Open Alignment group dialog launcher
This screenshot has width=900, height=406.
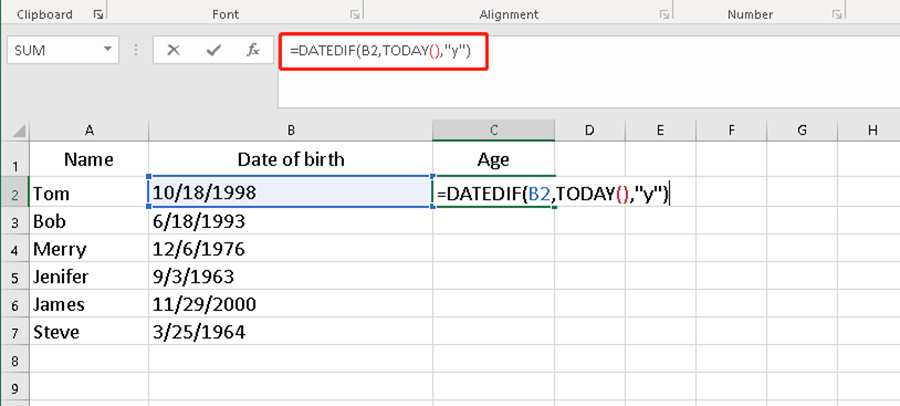[x=664, y=14]
